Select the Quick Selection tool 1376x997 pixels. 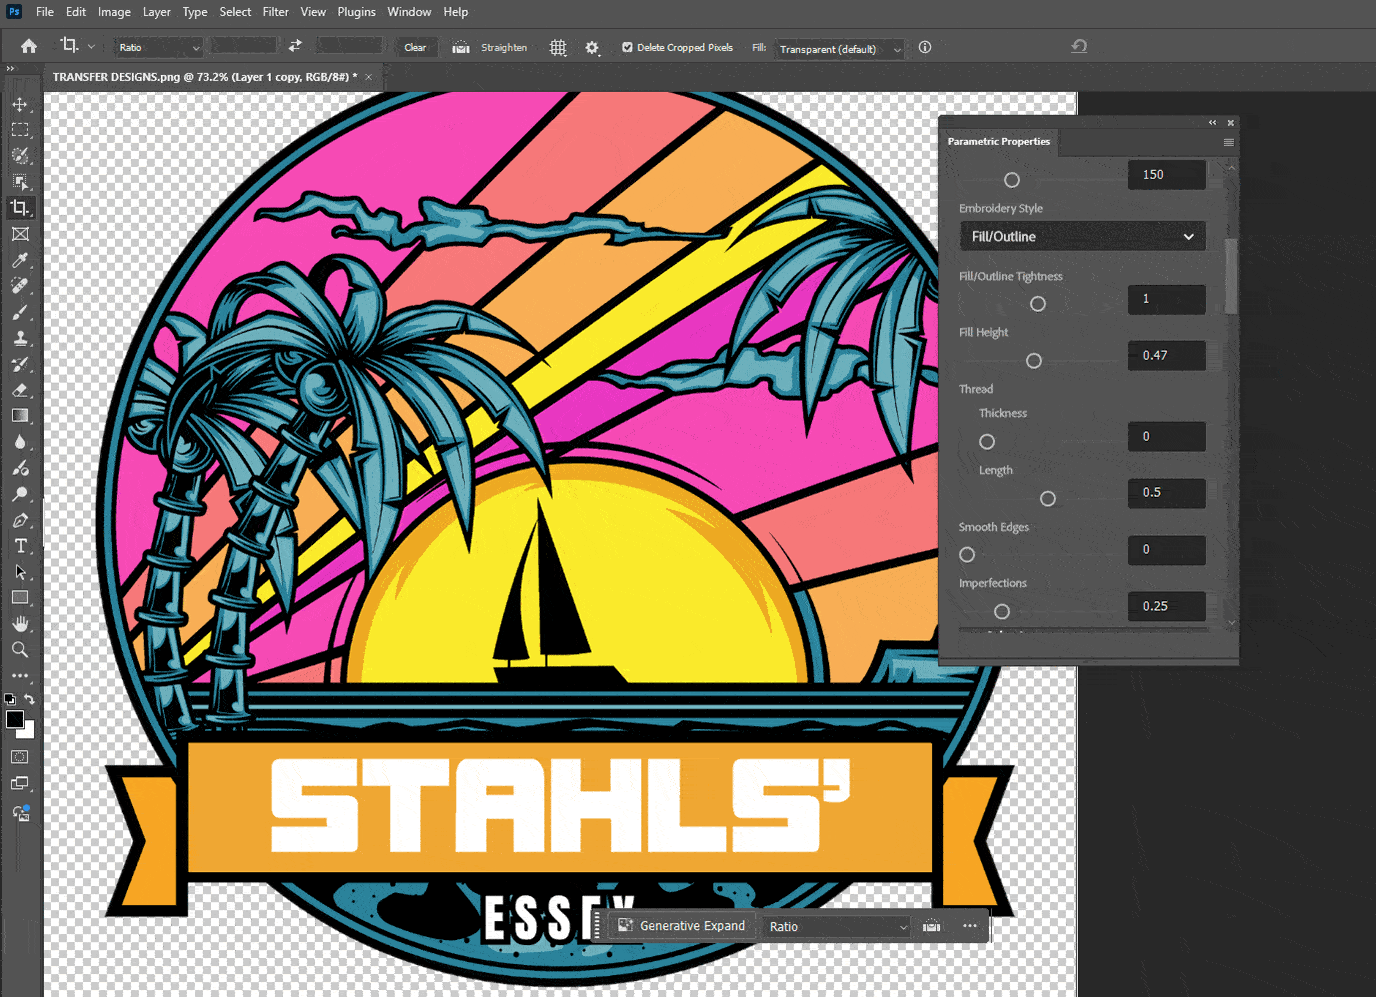[x=20, y=156]
